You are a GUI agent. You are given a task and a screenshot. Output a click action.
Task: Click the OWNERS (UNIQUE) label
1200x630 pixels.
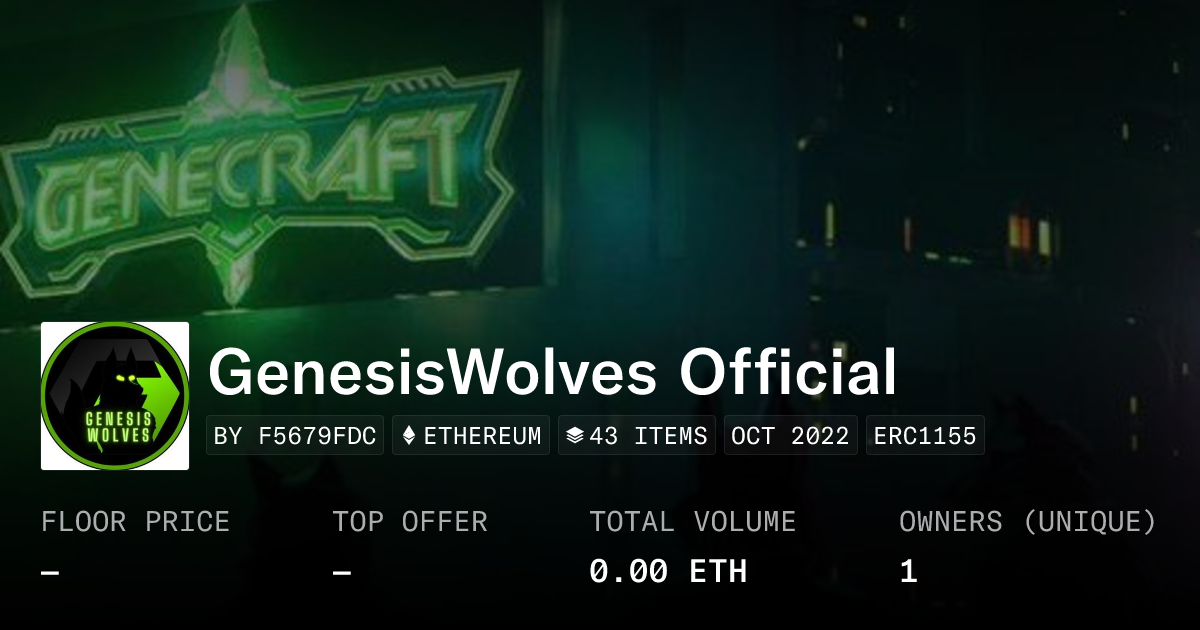[1028, 522]
